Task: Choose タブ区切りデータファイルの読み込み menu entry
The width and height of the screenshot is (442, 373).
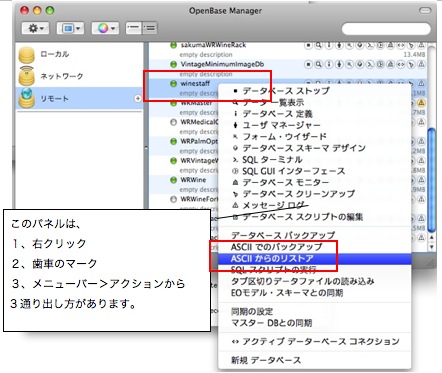Action: coord(314,281)
